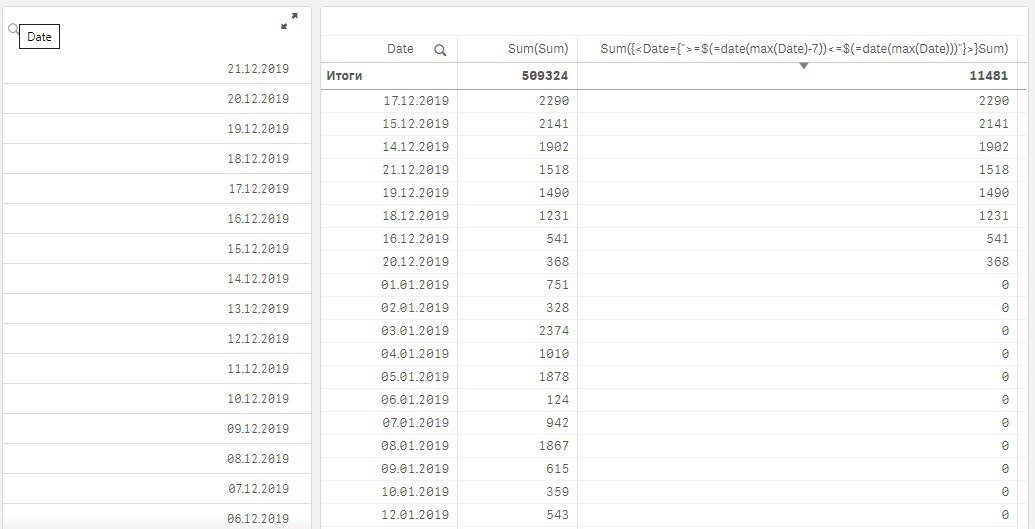1035x529 pixels.
Task: Select 11.12.2019 in the Date filter list
Action: tap(257, 369)
